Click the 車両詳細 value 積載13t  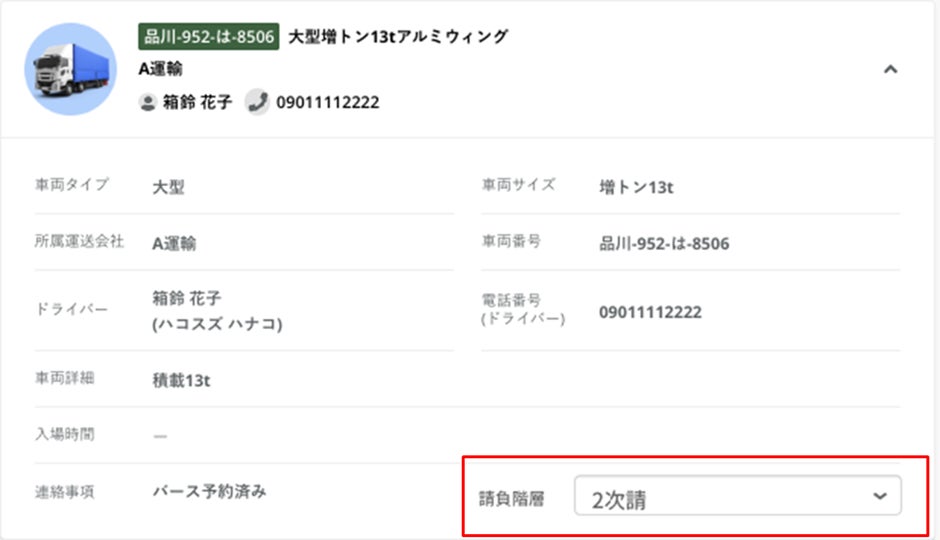pyautogui.click(x=181, y=379)
